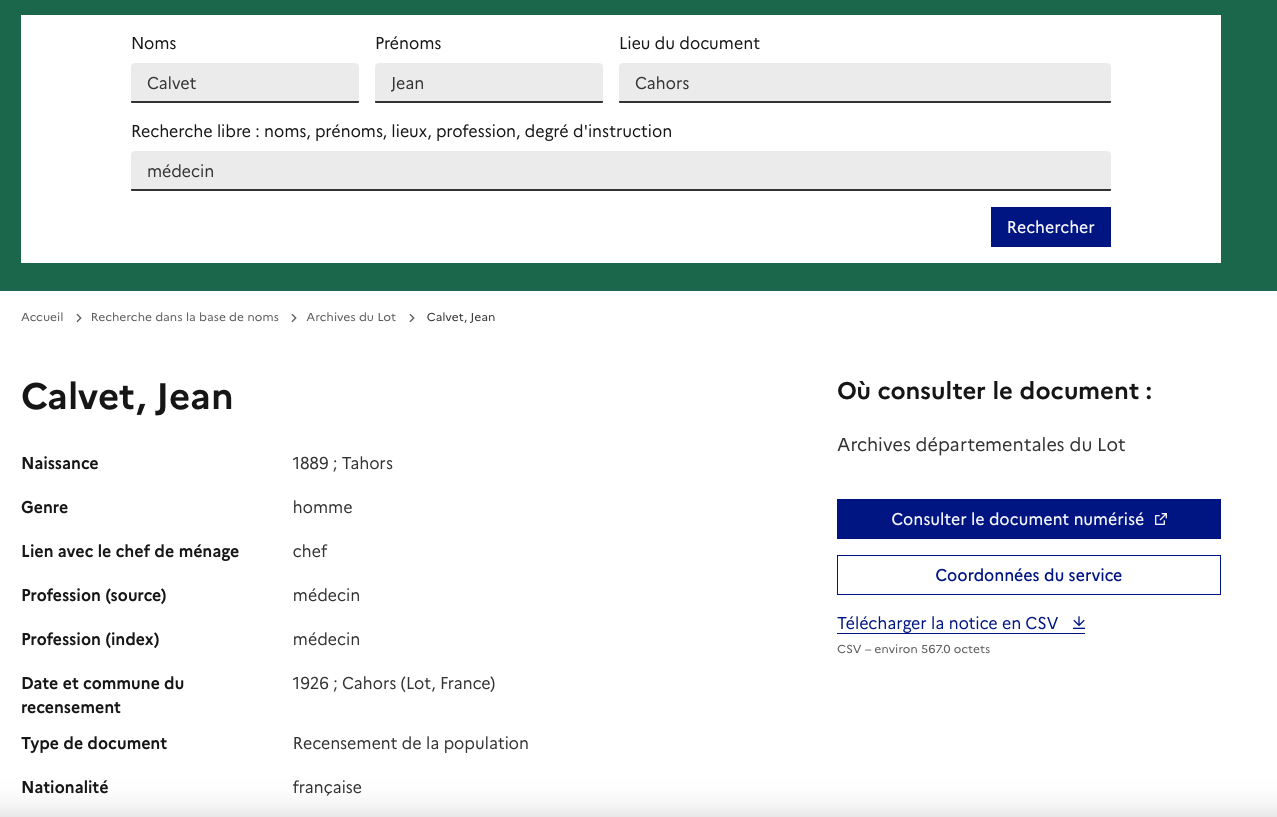The height and width of the screenshot is (817, 1277).
Task: Open Recherche dans la base de noms breadcrumb
Action: [x=184, y=317]
